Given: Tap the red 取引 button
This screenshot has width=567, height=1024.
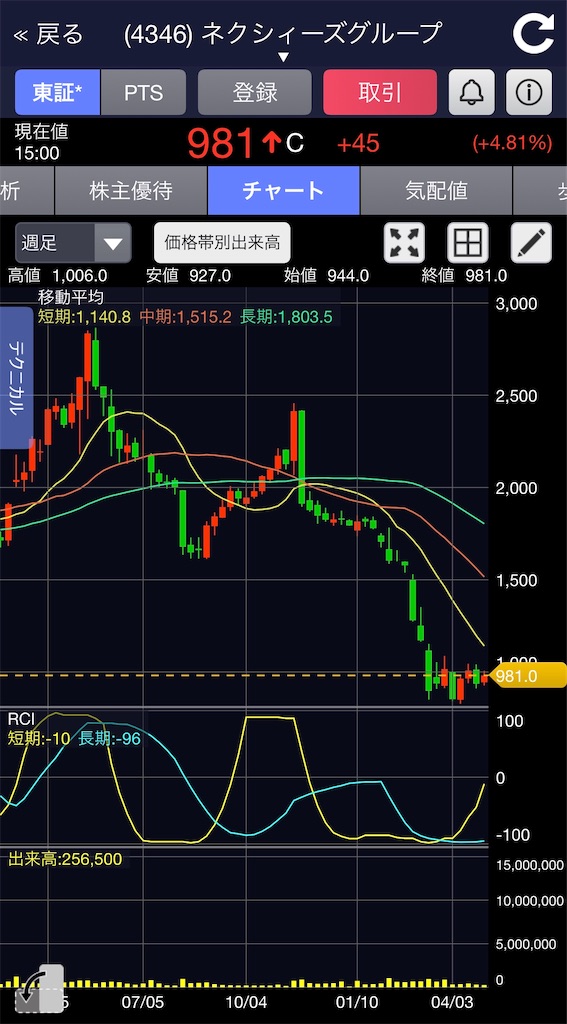Looking at the screenshot, I should (x=380, y=93).
